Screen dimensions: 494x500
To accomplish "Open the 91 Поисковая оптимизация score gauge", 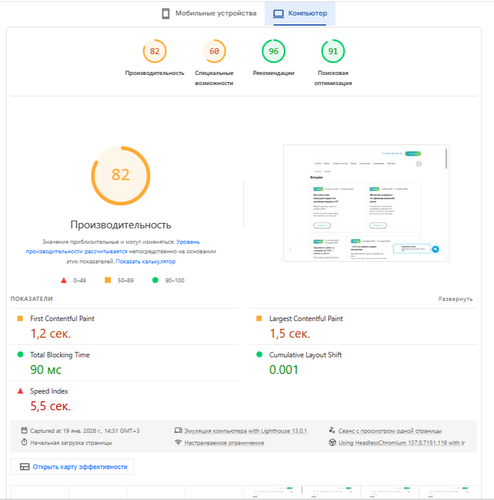I will click(x=333, y=51).
